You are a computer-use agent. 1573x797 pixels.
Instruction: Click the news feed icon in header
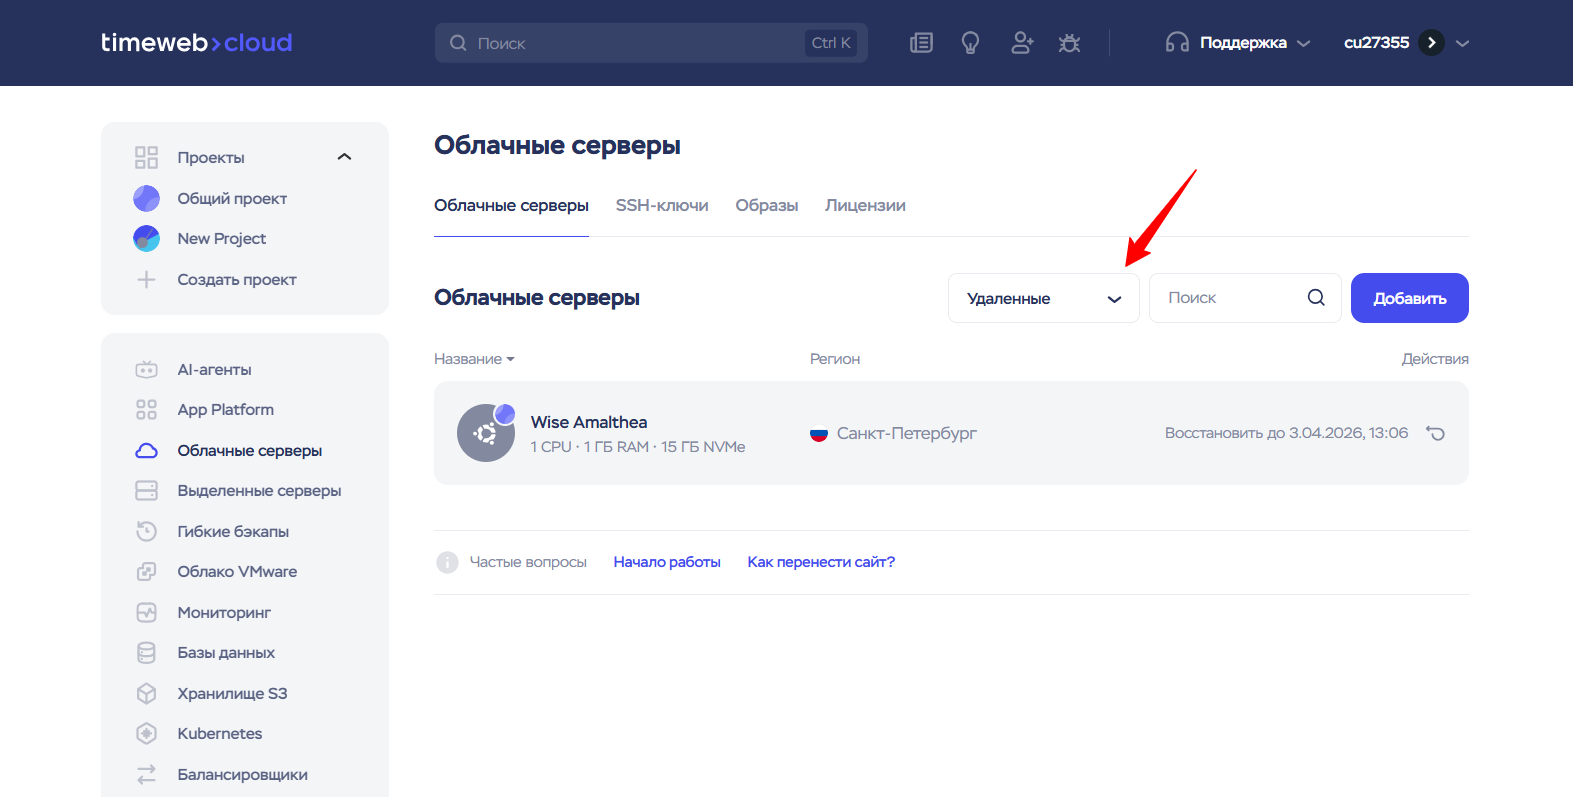[921, 43]
